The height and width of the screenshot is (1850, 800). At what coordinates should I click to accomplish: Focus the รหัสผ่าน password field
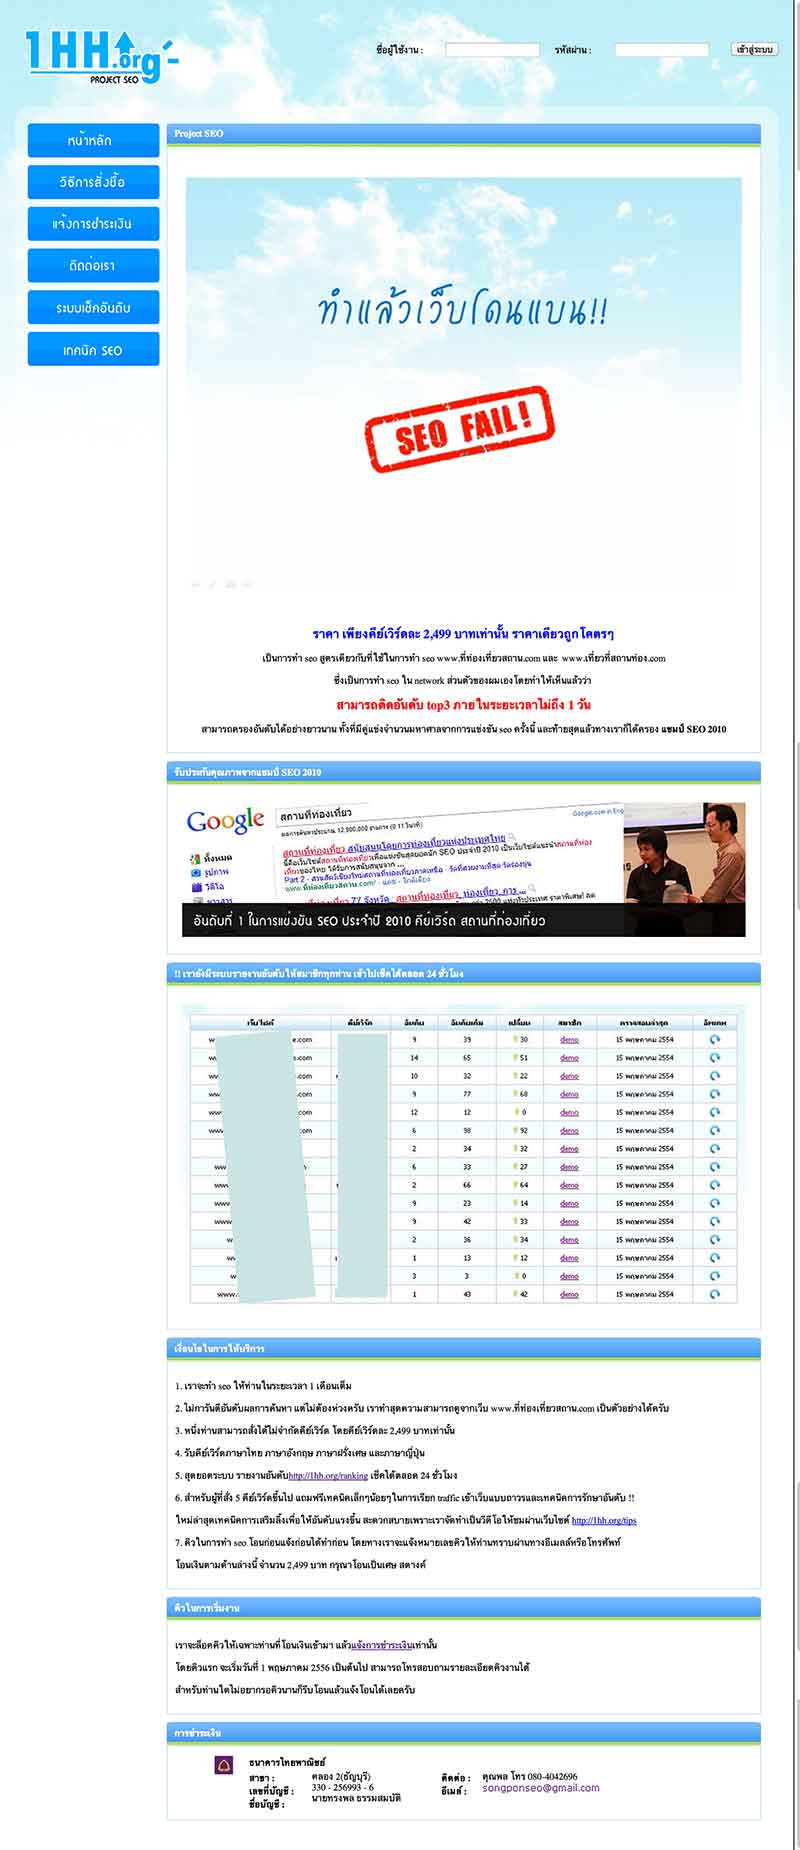pos(661,49)
